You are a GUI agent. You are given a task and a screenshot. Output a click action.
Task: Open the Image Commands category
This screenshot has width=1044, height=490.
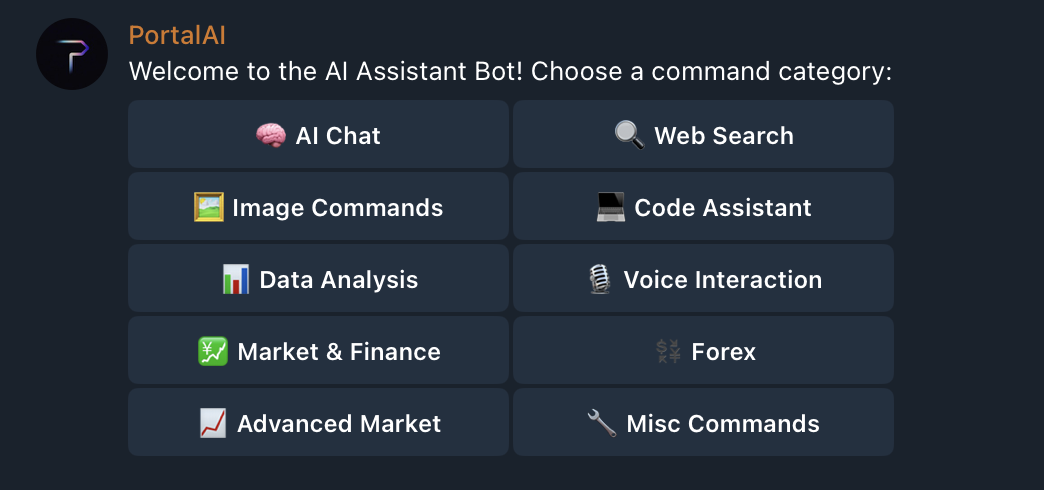318,206
